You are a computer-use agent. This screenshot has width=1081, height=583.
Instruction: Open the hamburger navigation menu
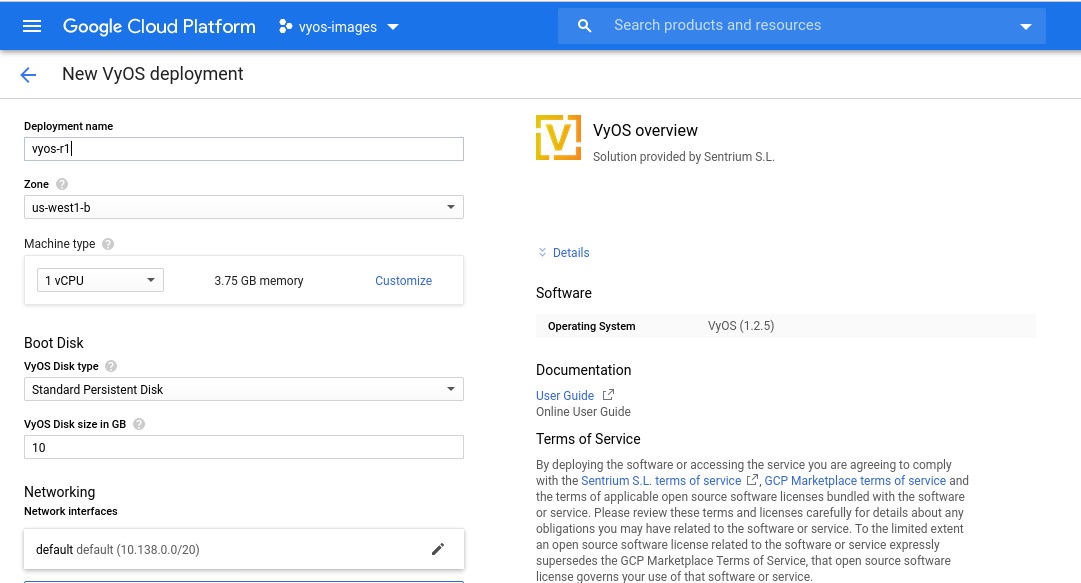(x=32, y=26)
